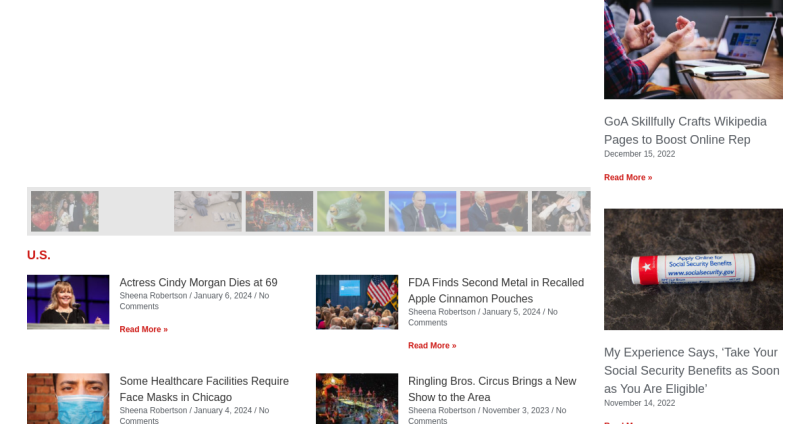
Task: Open 'GoA Skillfully Crafts Wikipedia Pages' article
Action: tap(685, 130)
